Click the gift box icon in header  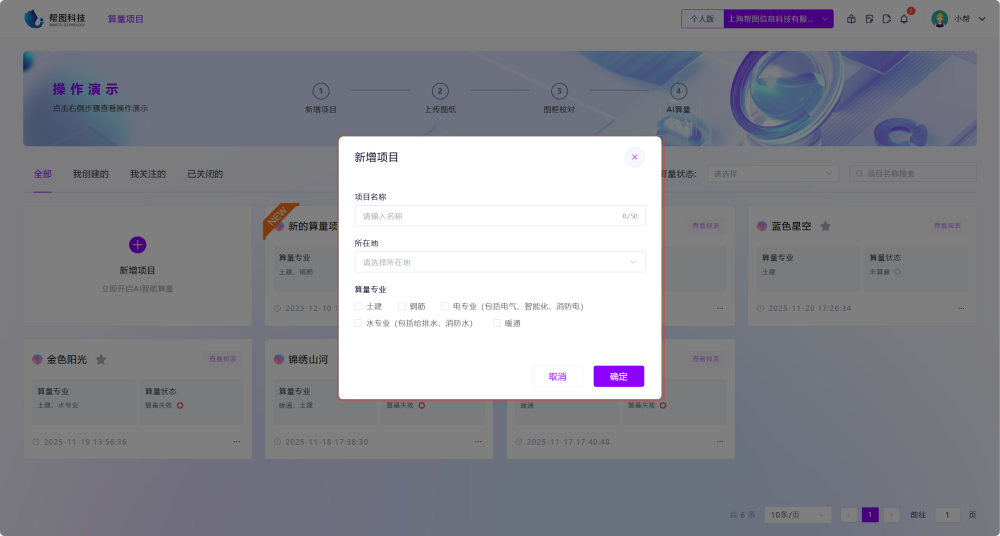coord(851,19)
